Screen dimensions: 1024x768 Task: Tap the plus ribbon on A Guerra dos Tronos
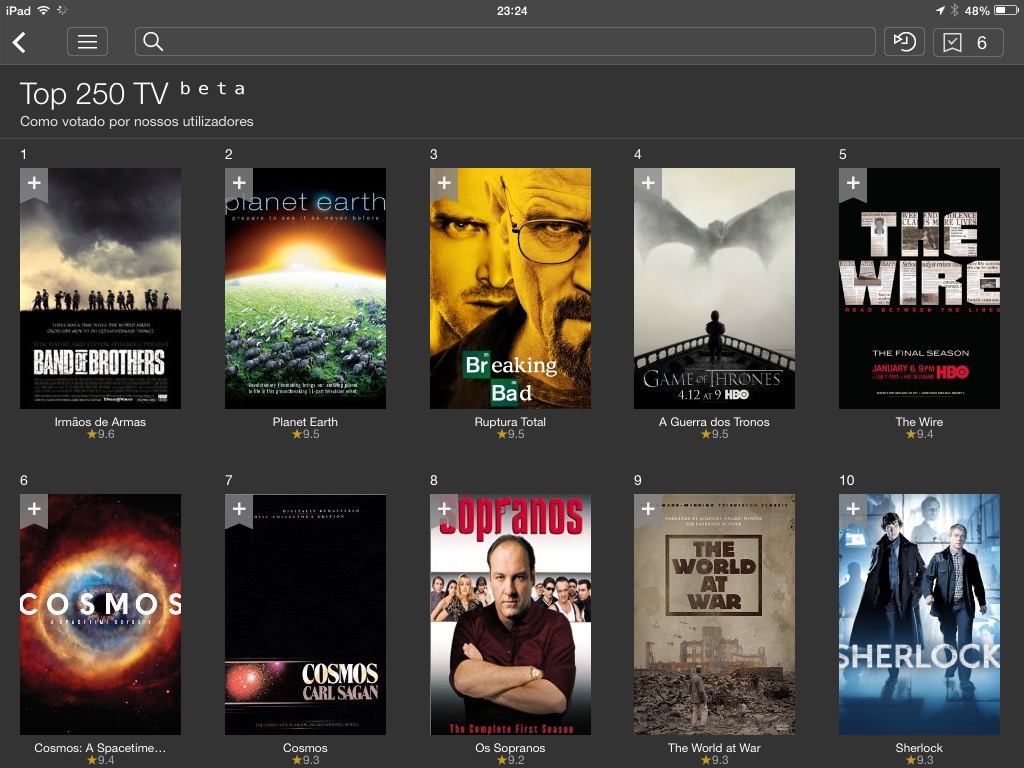coord(648,183)
